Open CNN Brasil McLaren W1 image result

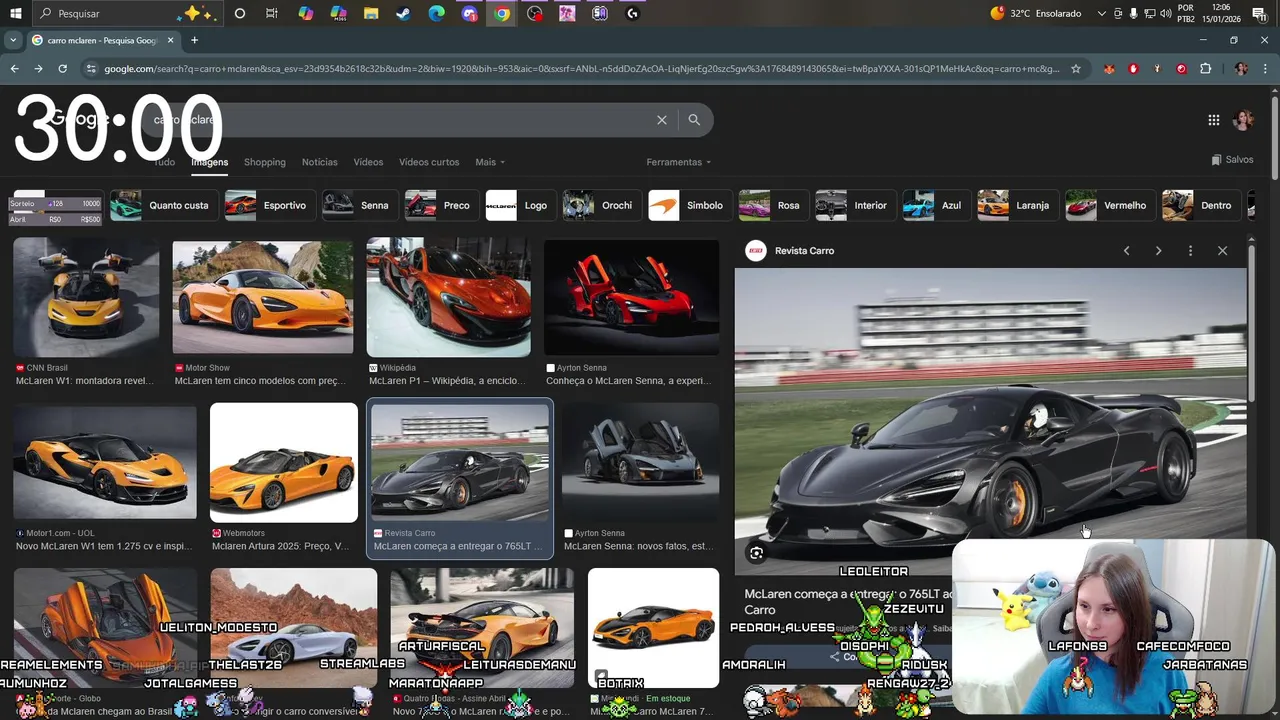click(x=86, y=297)
